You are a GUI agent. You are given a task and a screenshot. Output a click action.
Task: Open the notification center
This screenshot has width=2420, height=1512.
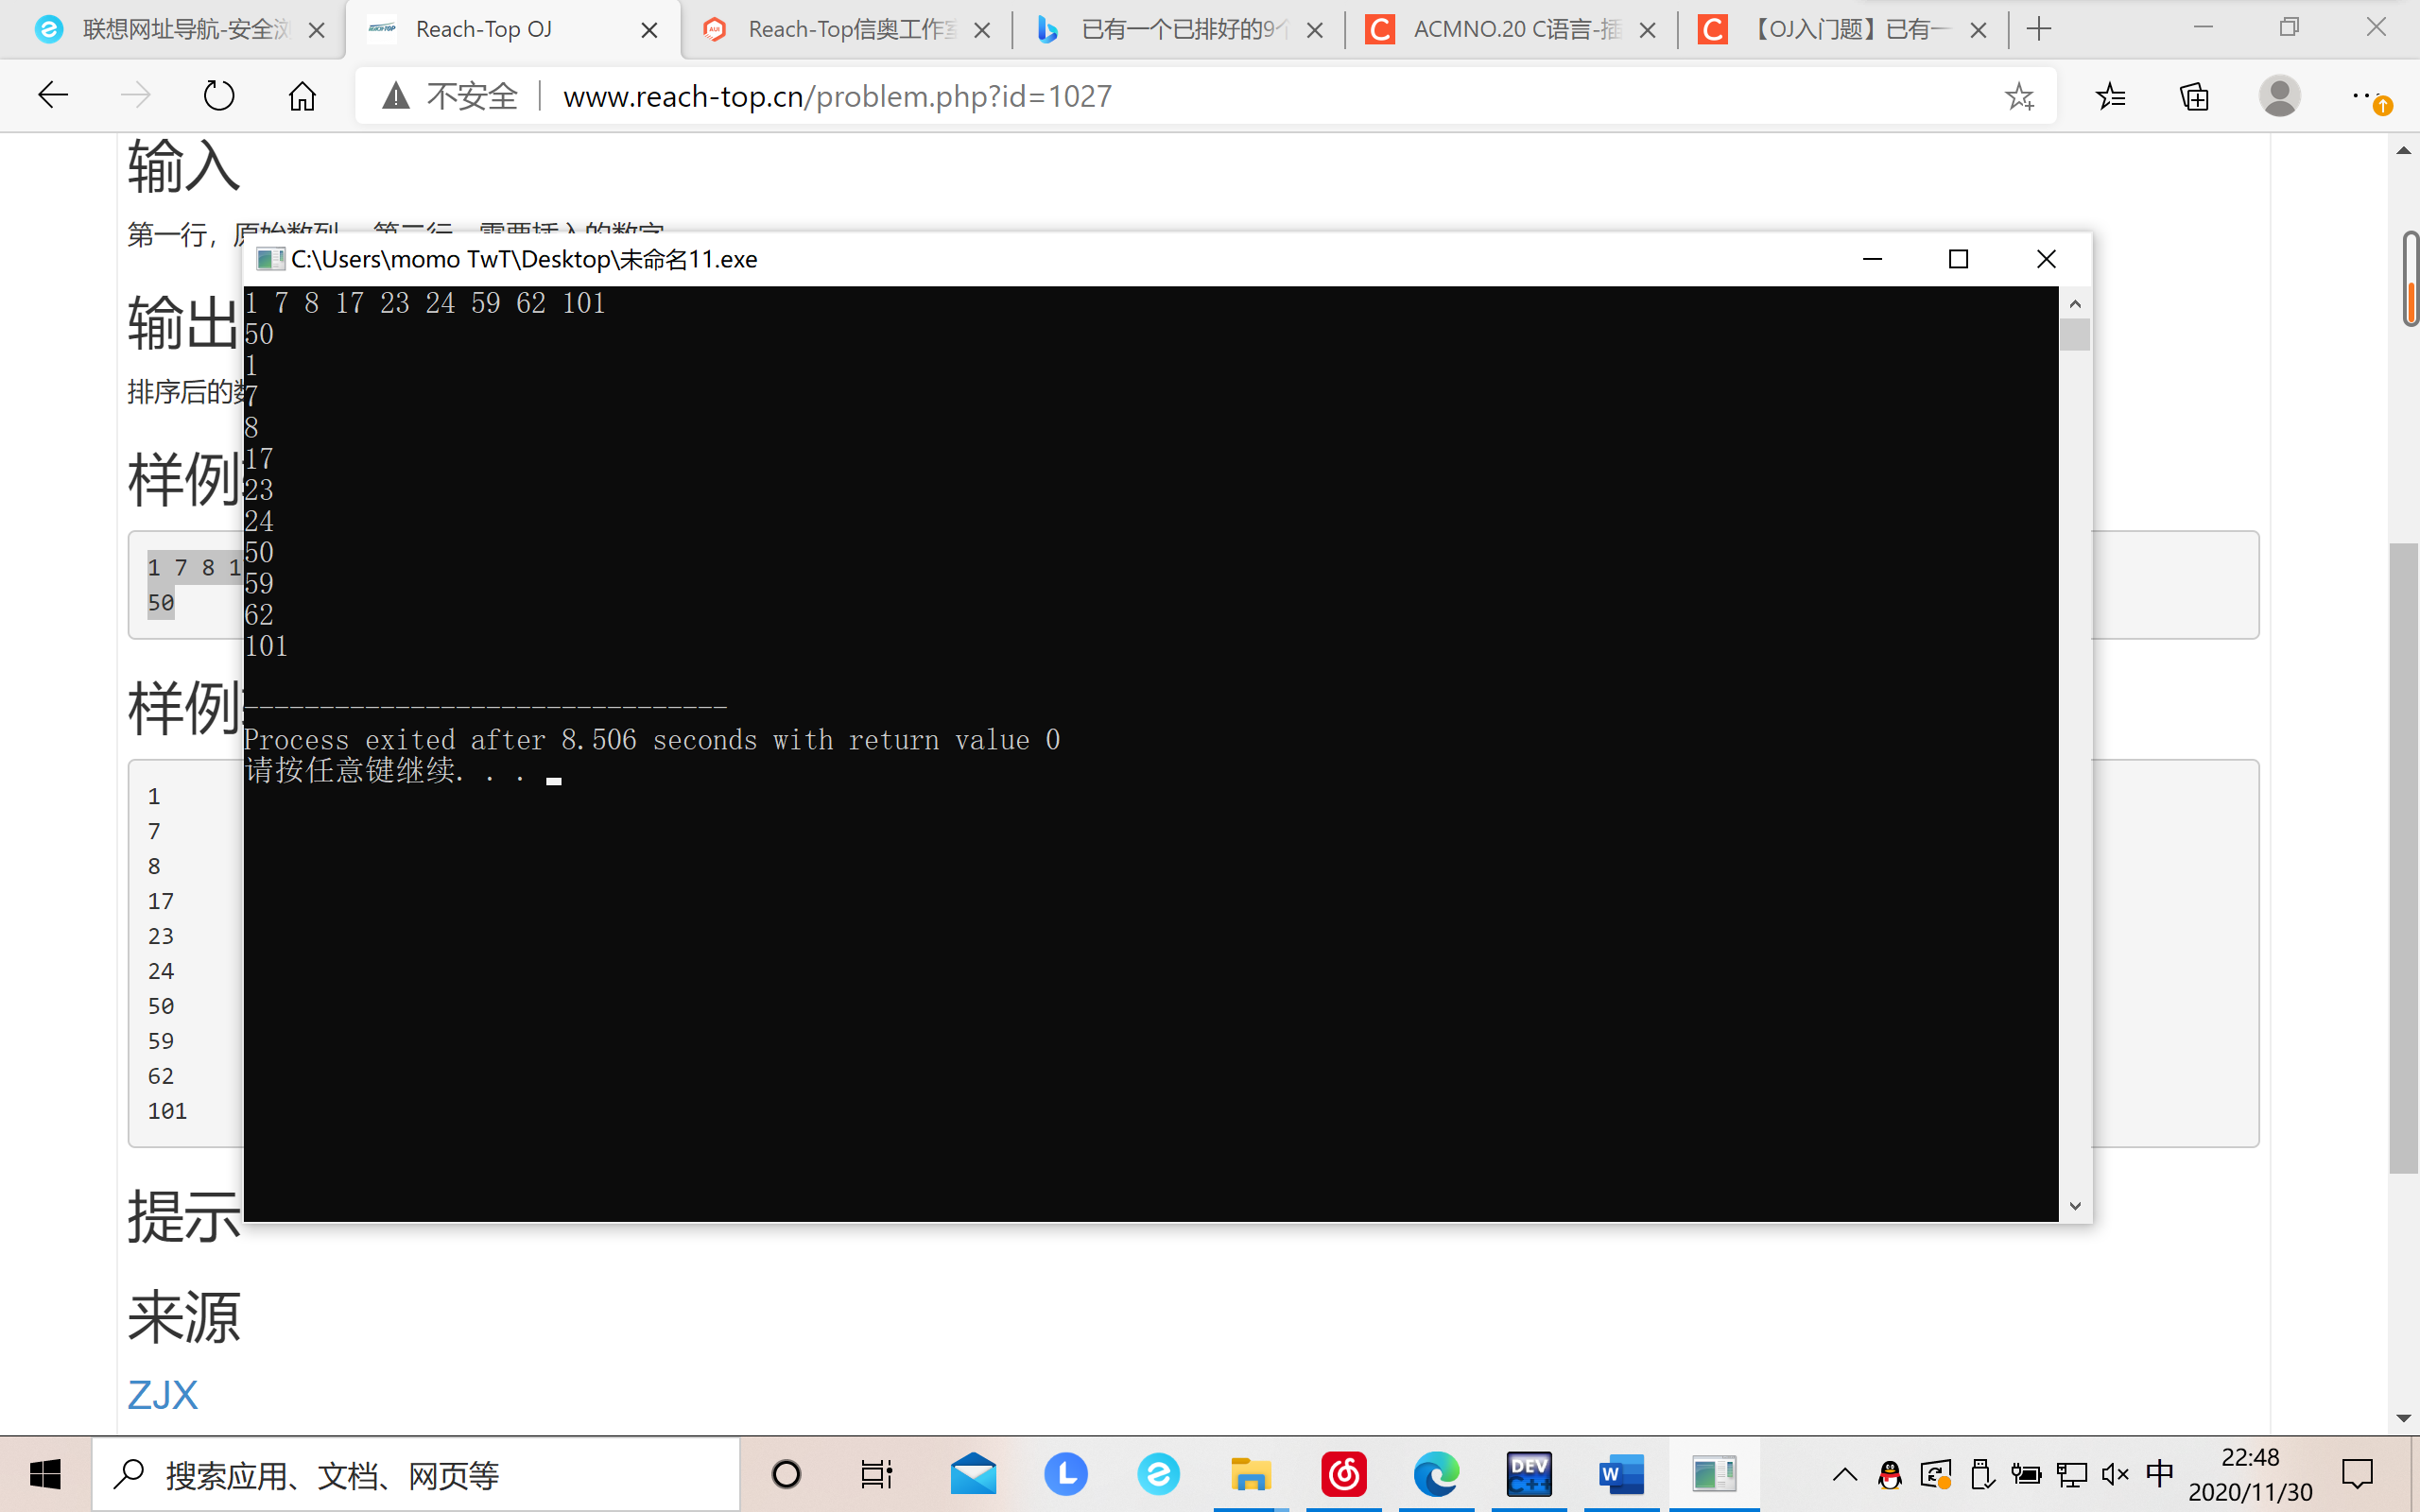tap(2357, 1474)
